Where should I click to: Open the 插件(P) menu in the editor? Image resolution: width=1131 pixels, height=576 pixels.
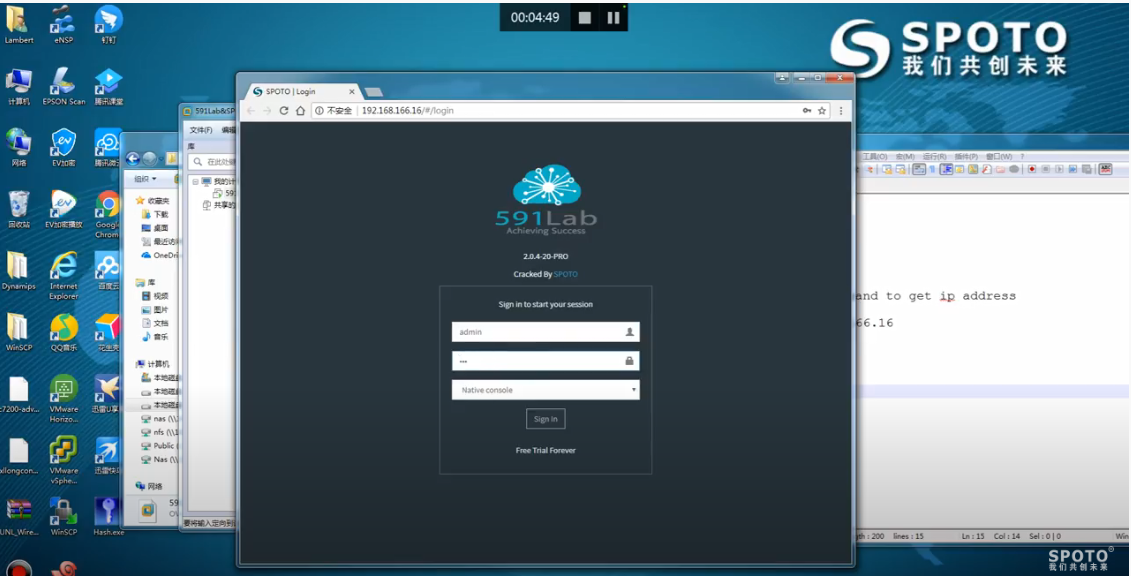click(966, 156)
